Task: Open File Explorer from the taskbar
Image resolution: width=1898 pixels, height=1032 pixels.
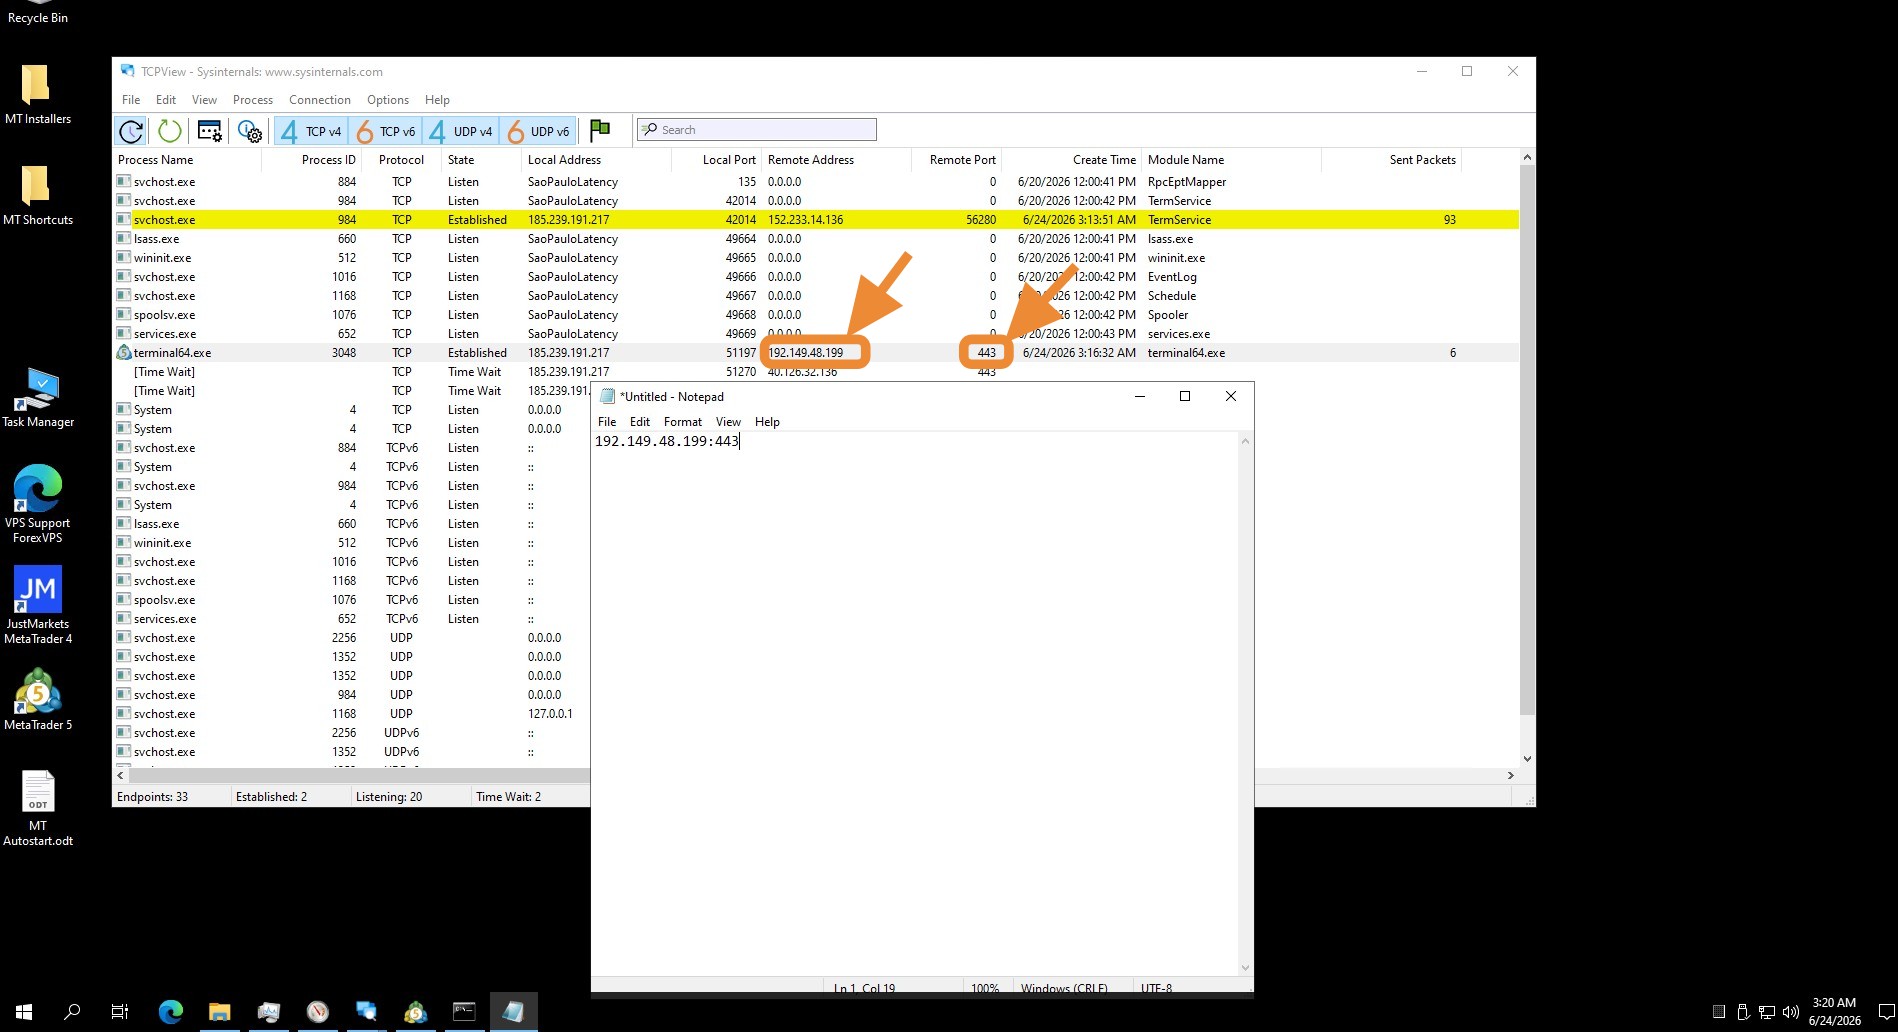Action: pos(220,1012)
